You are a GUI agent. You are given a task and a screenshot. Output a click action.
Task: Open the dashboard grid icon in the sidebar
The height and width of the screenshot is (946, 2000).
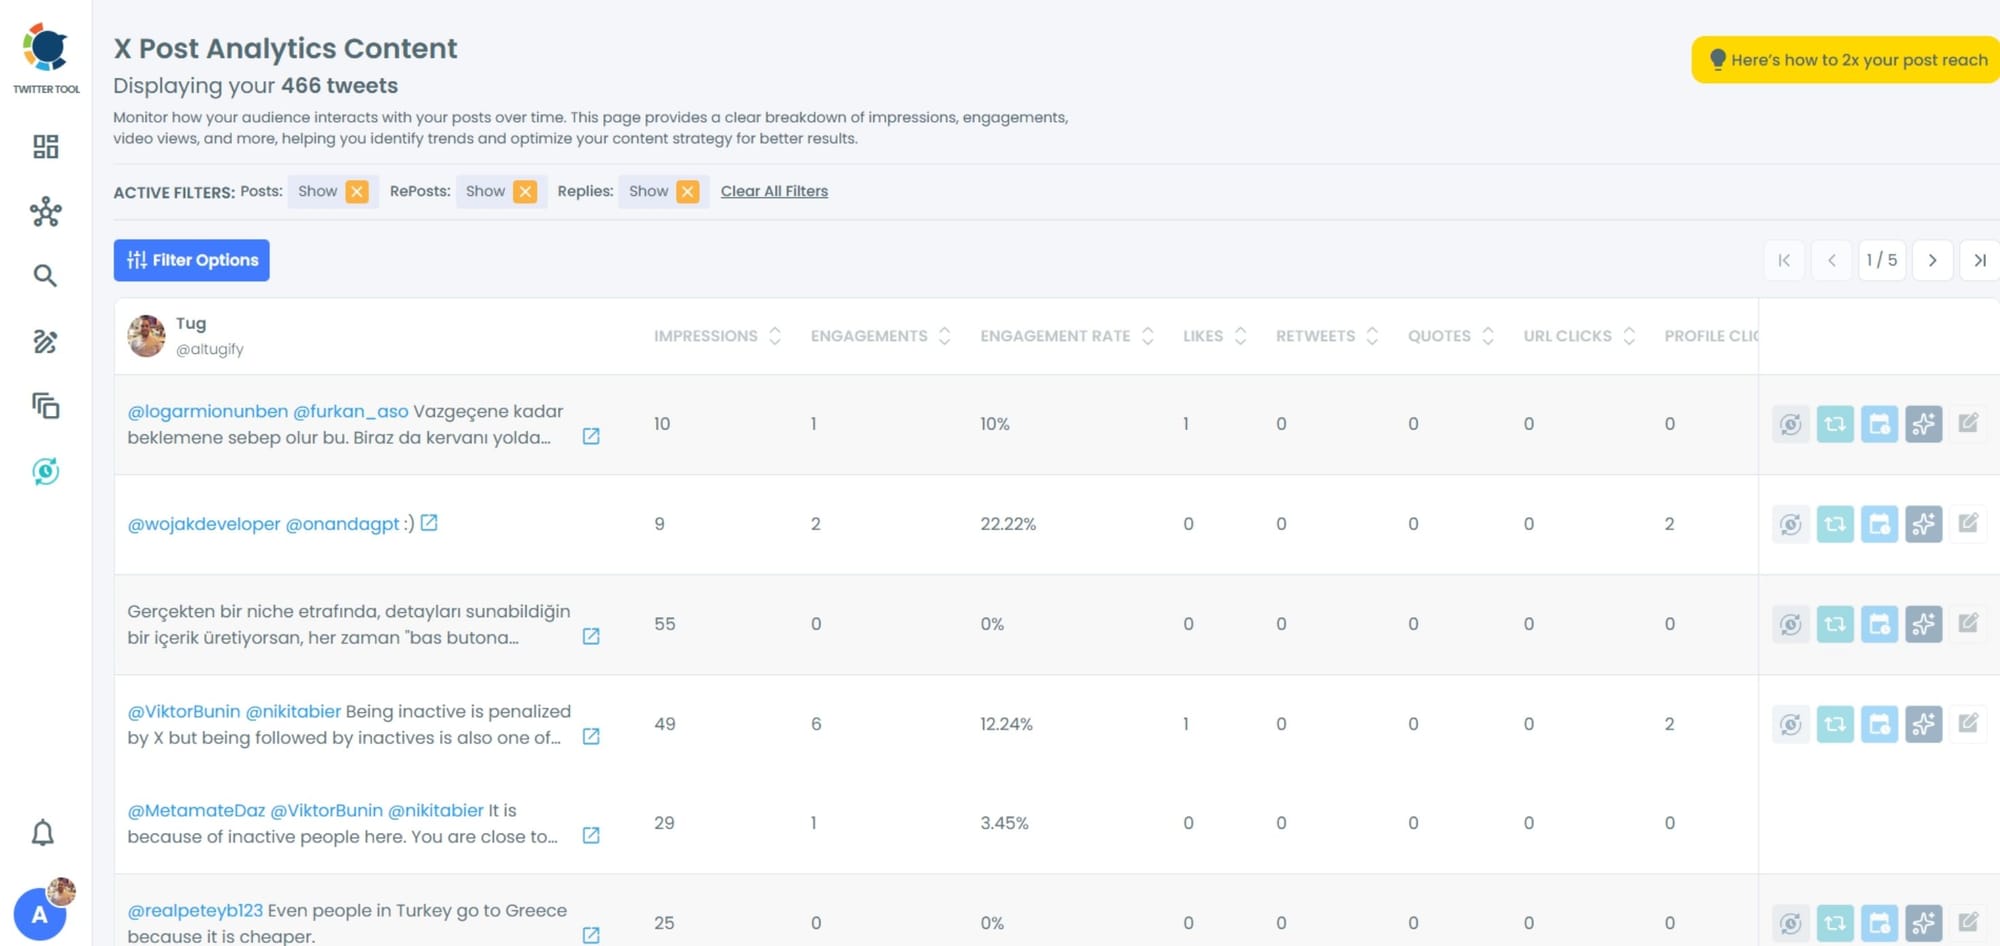44,146
